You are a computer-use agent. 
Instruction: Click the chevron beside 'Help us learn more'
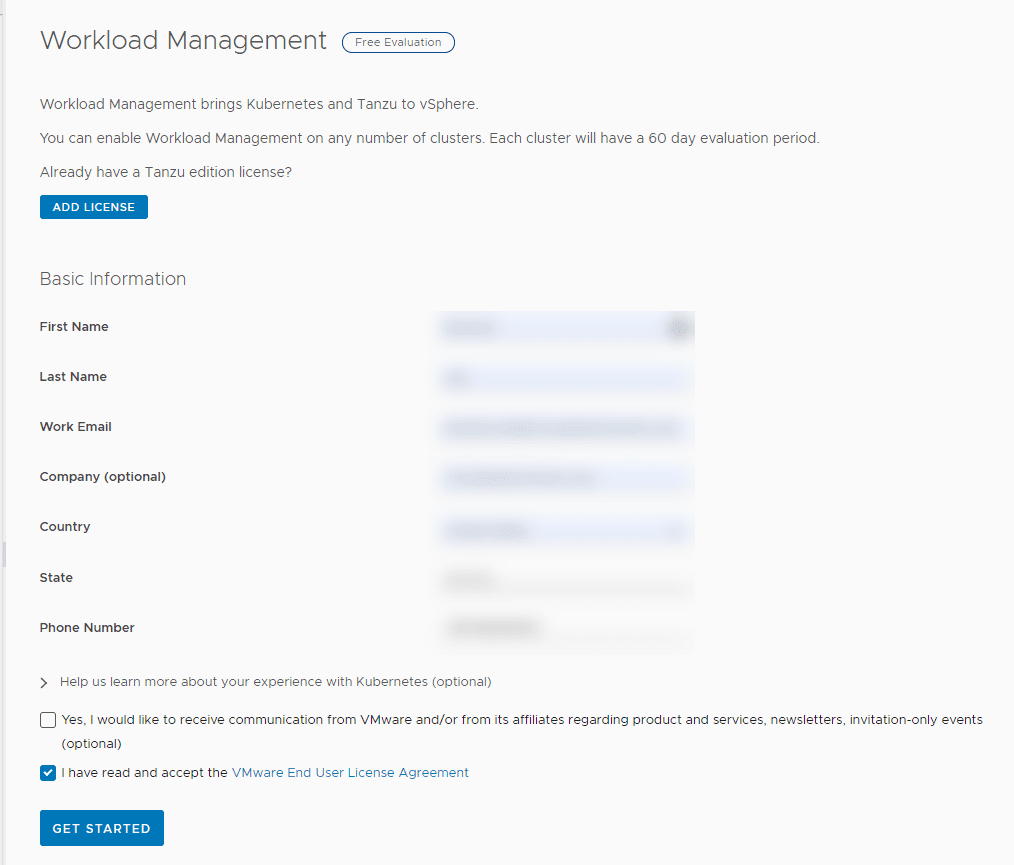tap(43, 682)
